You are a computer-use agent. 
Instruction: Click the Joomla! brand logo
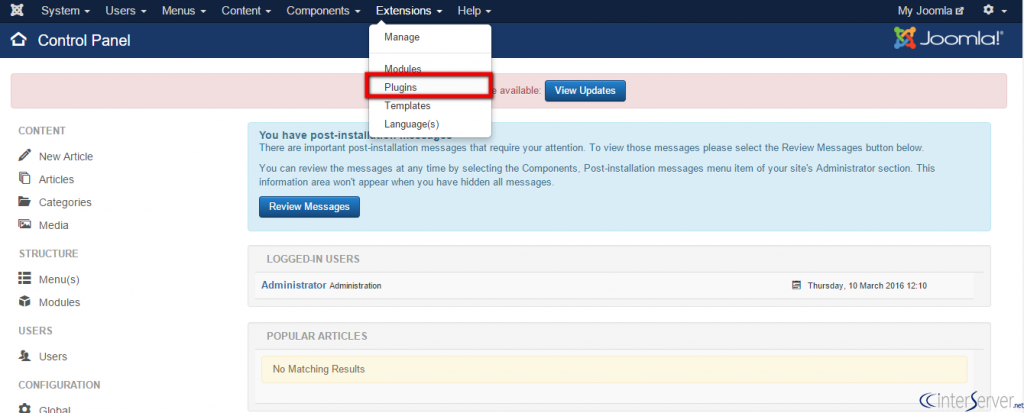(x=948, y=39)
